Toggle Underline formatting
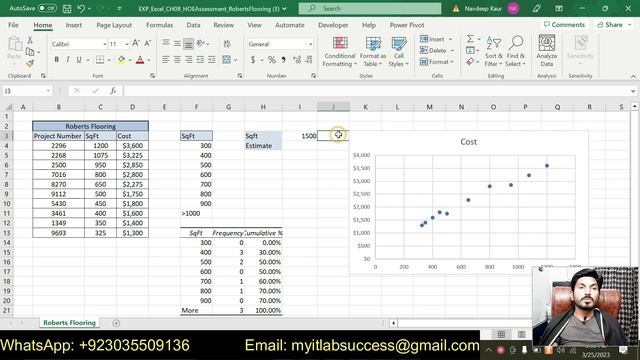Screen dimensions: 640x360 click(x=79, y=60)
